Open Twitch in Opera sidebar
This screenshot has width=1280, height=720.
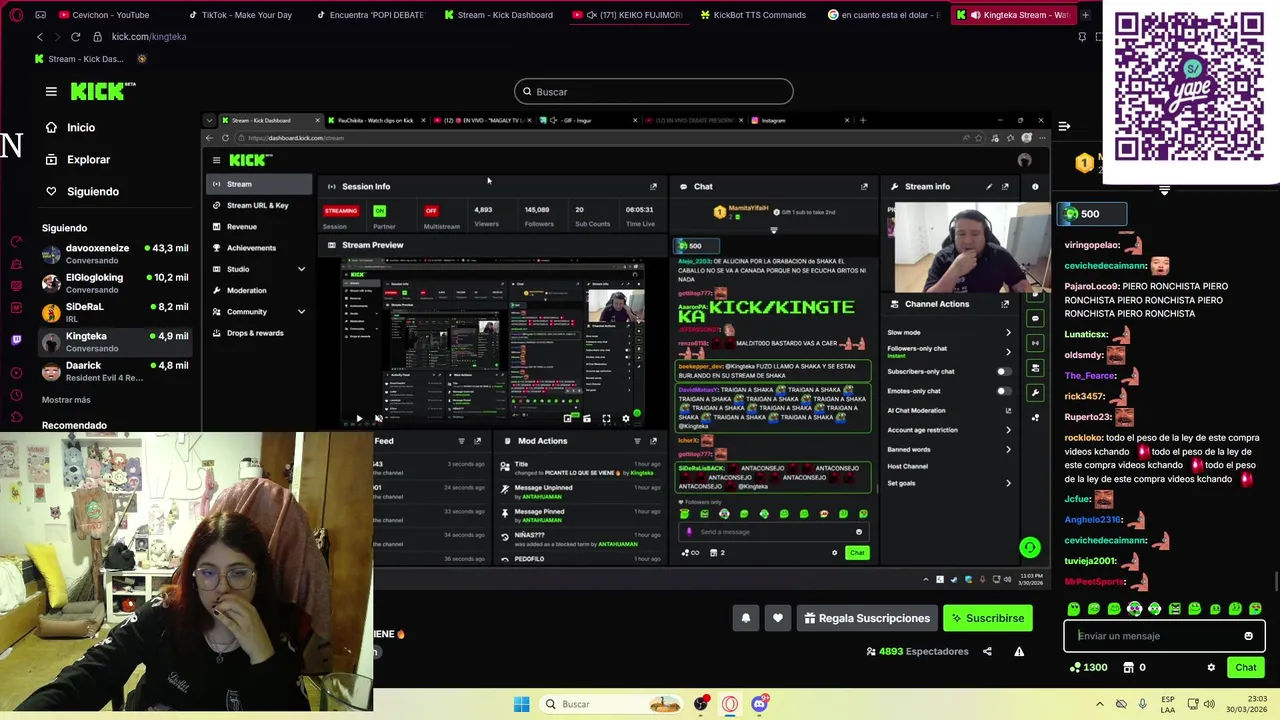16,340
